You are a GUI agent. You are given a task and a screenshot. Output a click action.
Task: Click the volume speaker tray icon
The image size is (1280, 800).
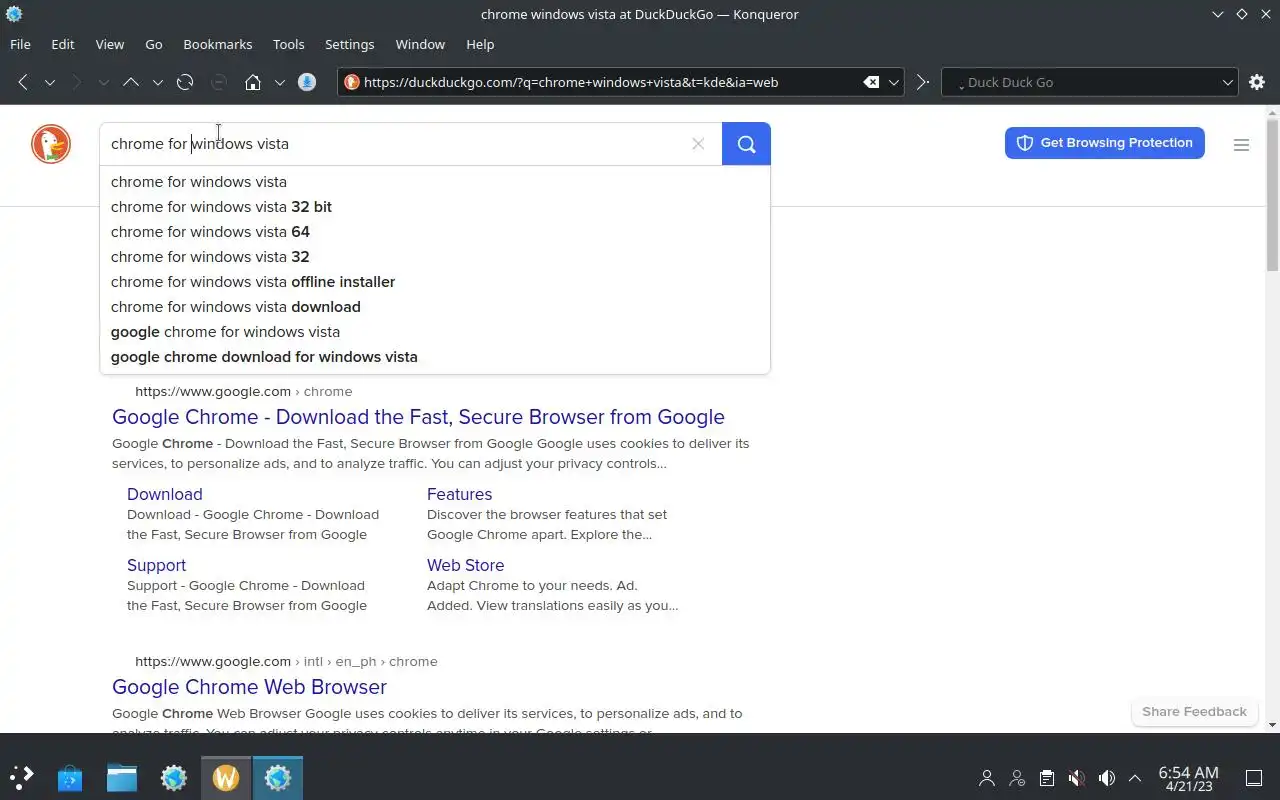[x=1106, y=777]
